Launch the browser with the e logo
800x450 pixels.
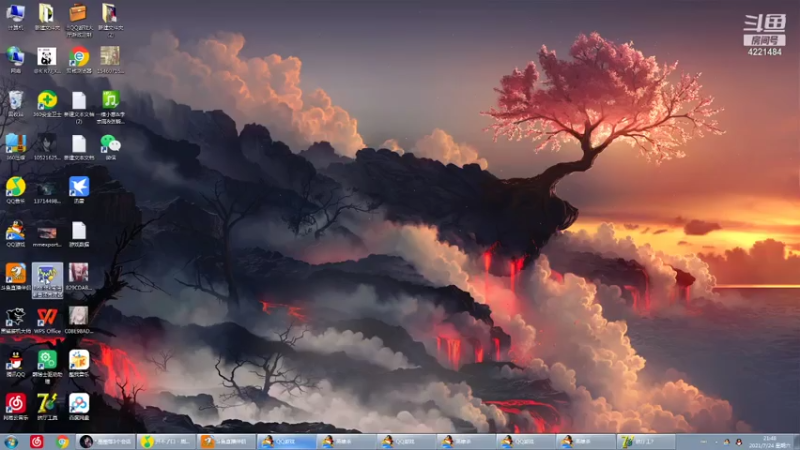79,60
